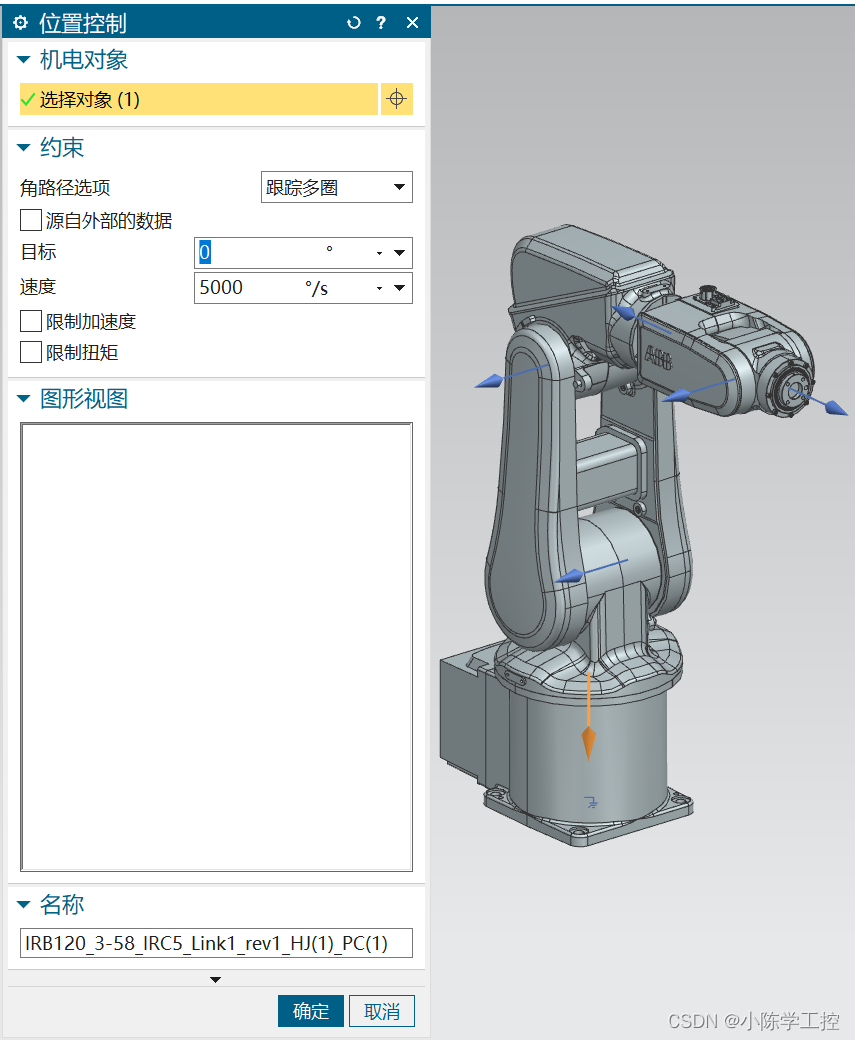This screenshot has height=1040, width=855.
Task: Open the 跟踪多圈 angle path dropdown
Action: click(x=399, y=187)
